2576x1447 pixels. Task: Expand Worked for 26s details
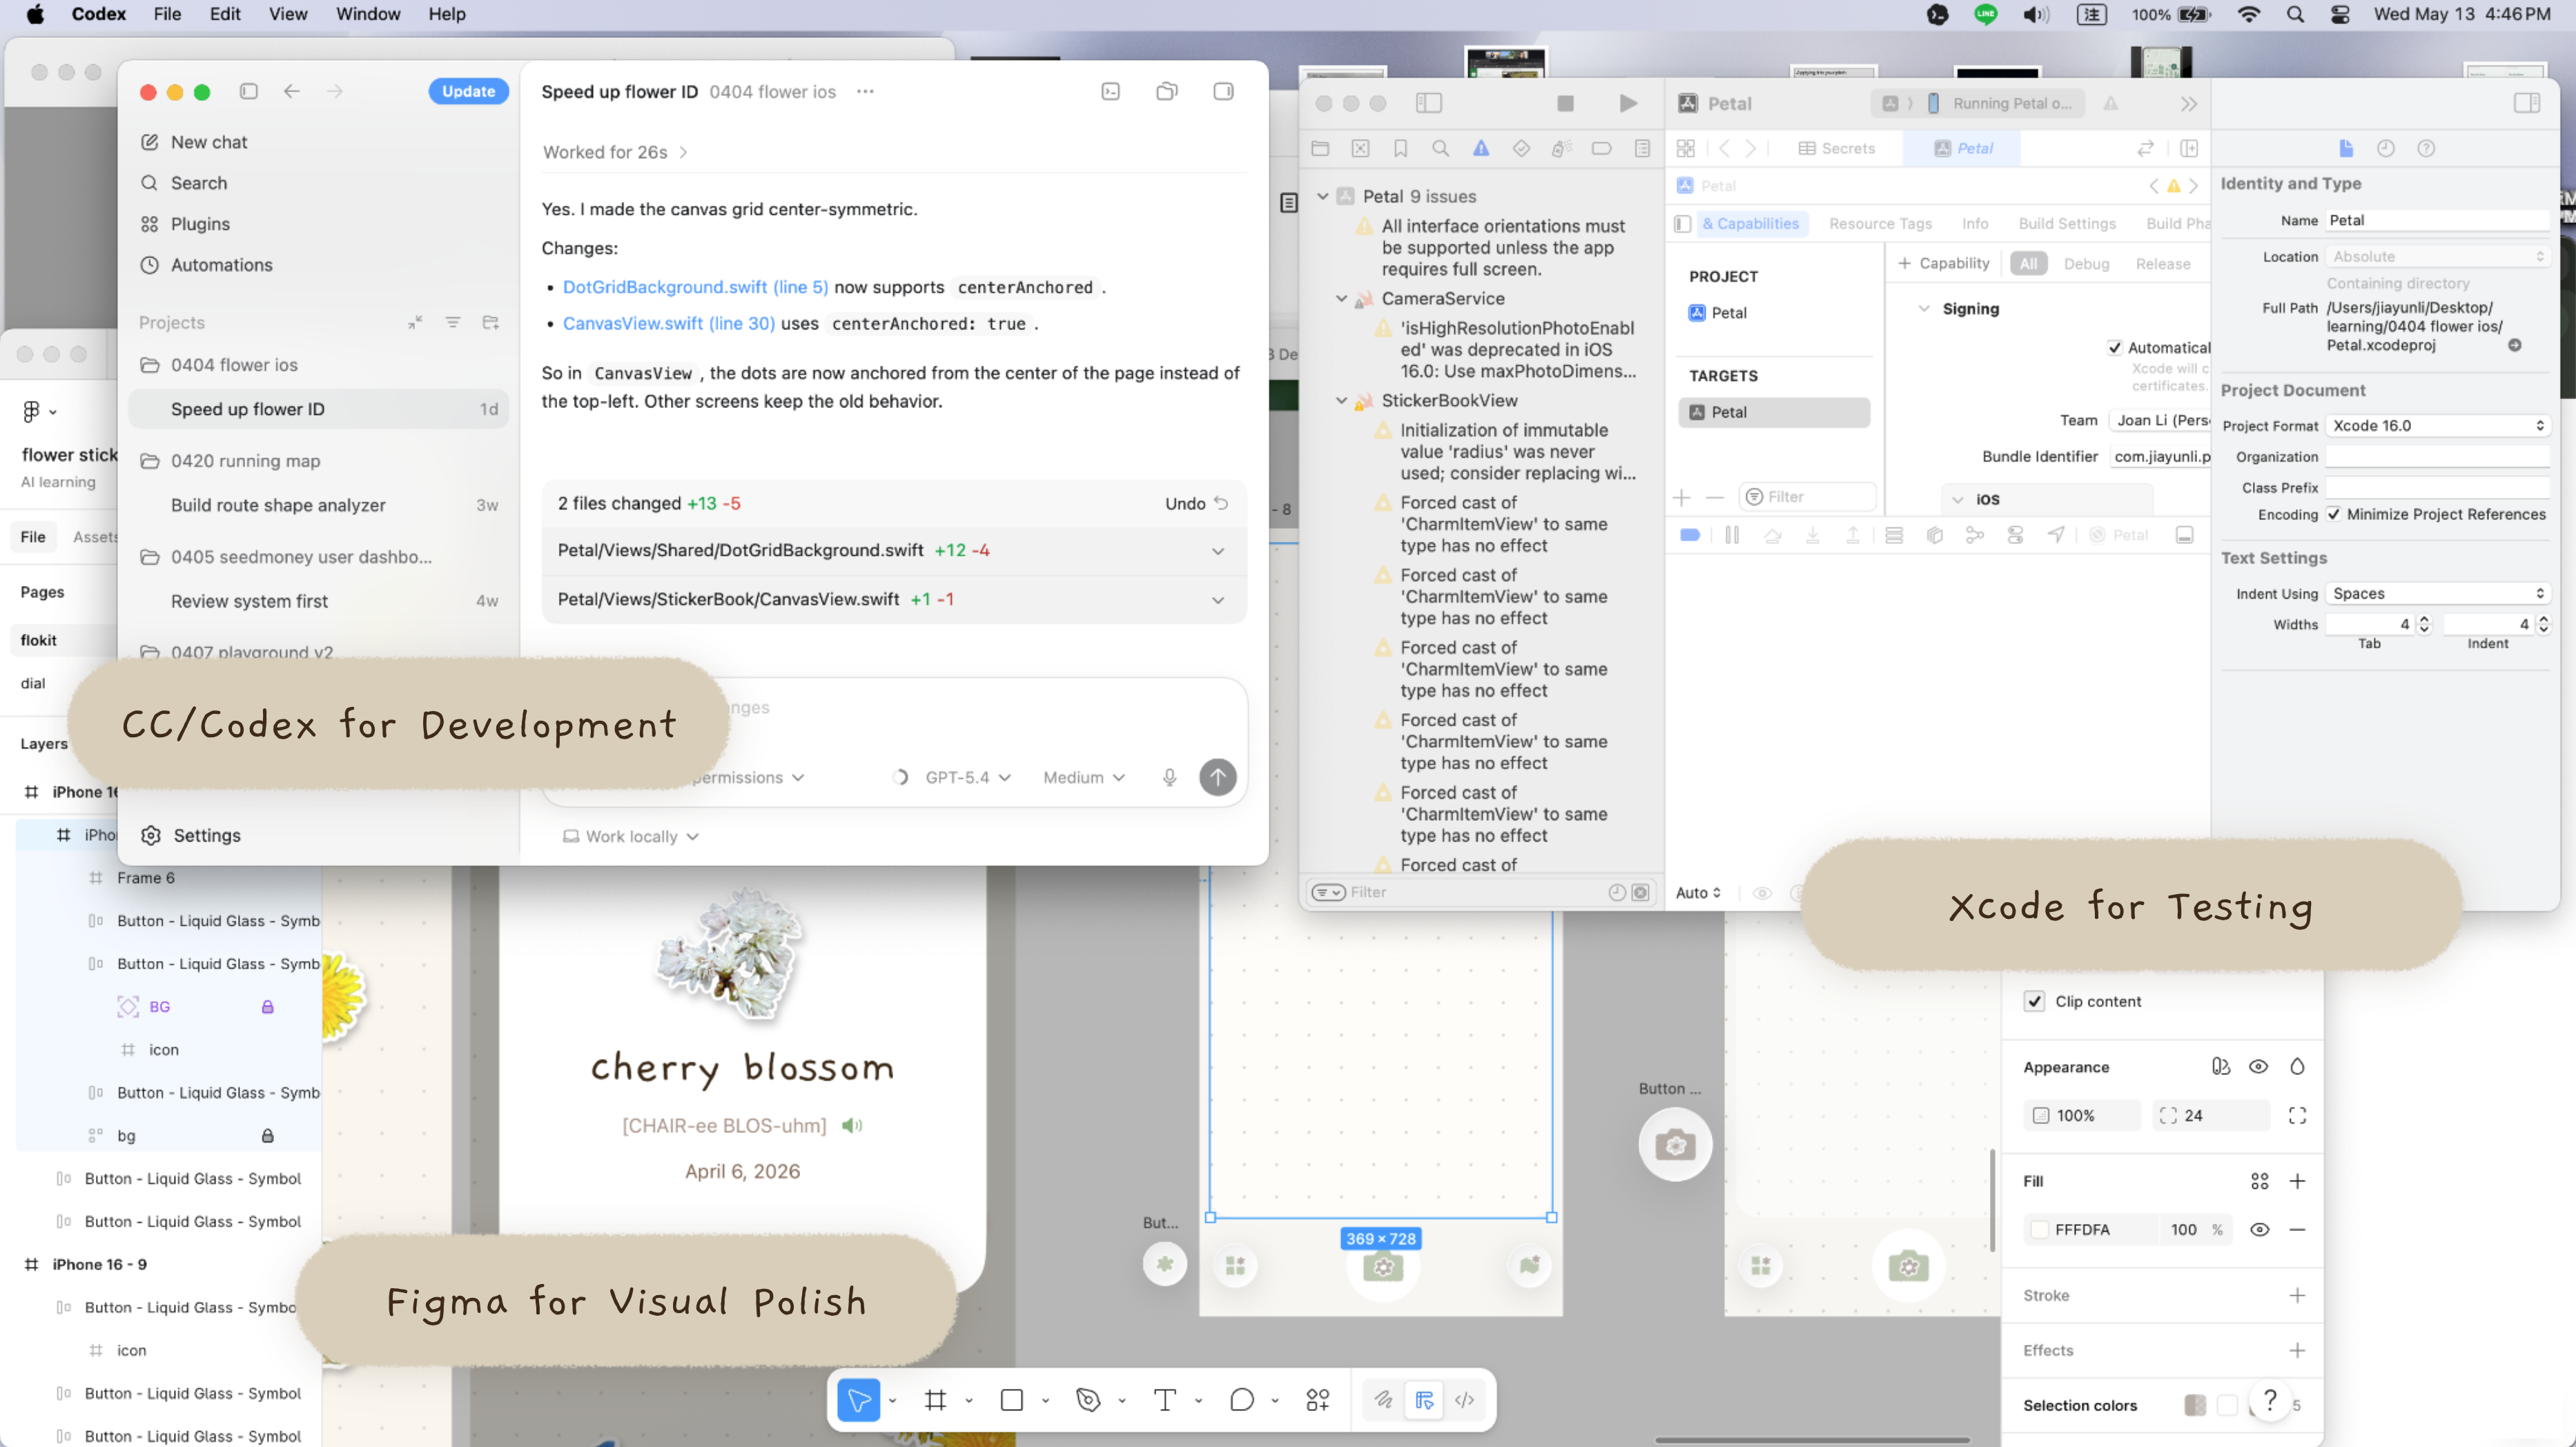(x=615, y=152)
